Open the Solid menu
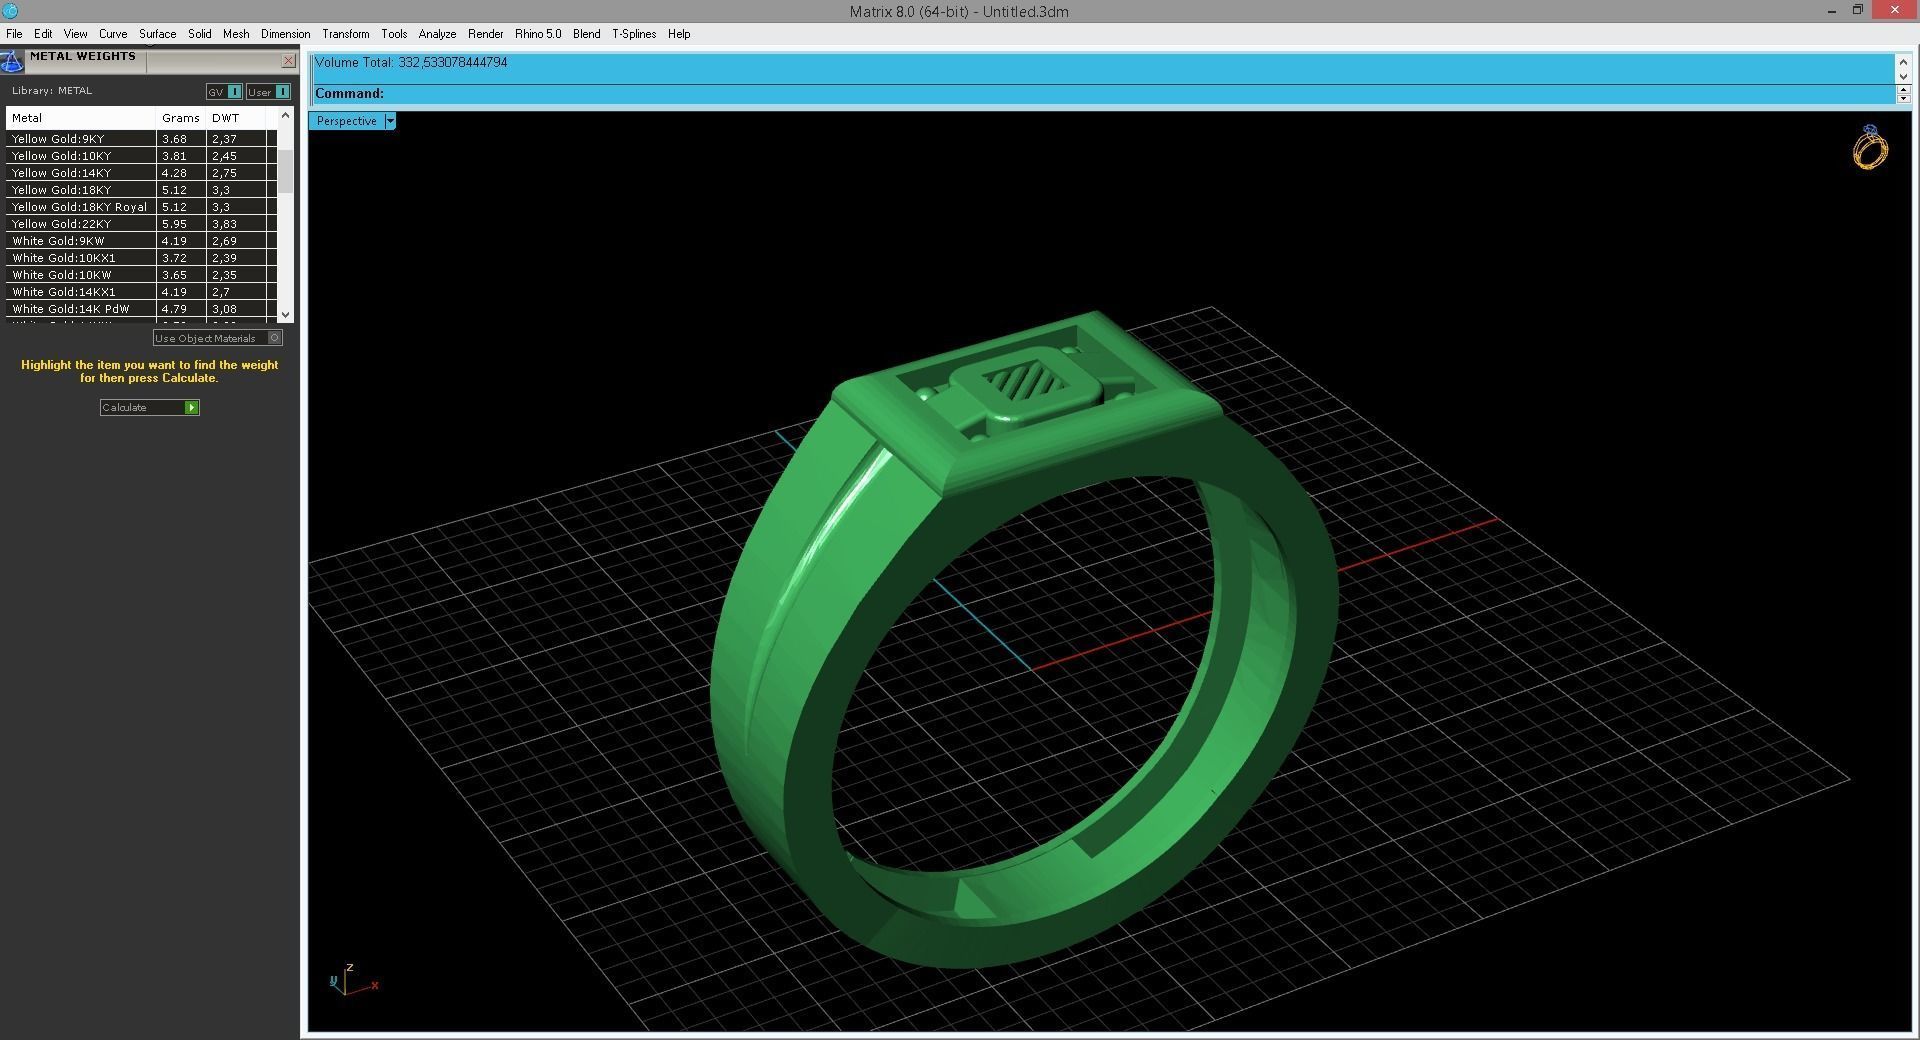1920x1040 pixels. 200,34
